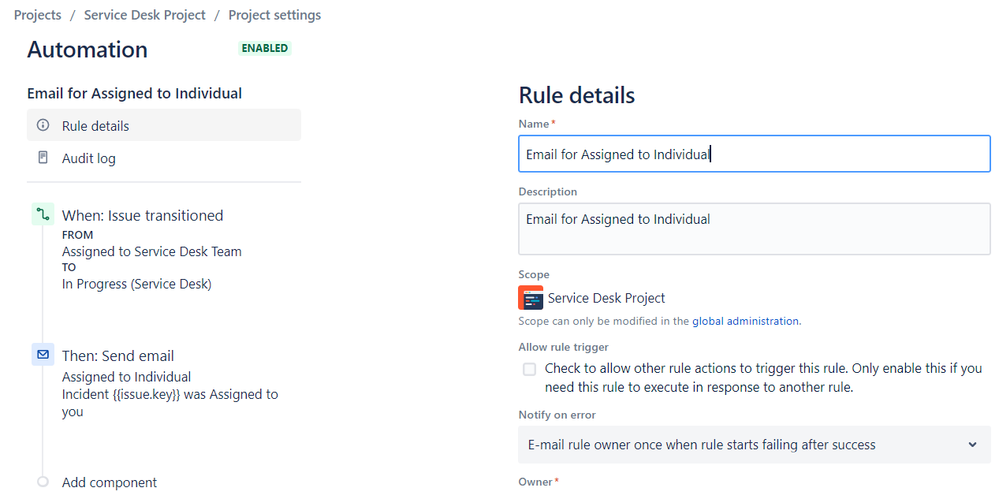Click the Email for Assigned to Individual heading
Viewport: 999px width, 491px height.
coord(134,93)
